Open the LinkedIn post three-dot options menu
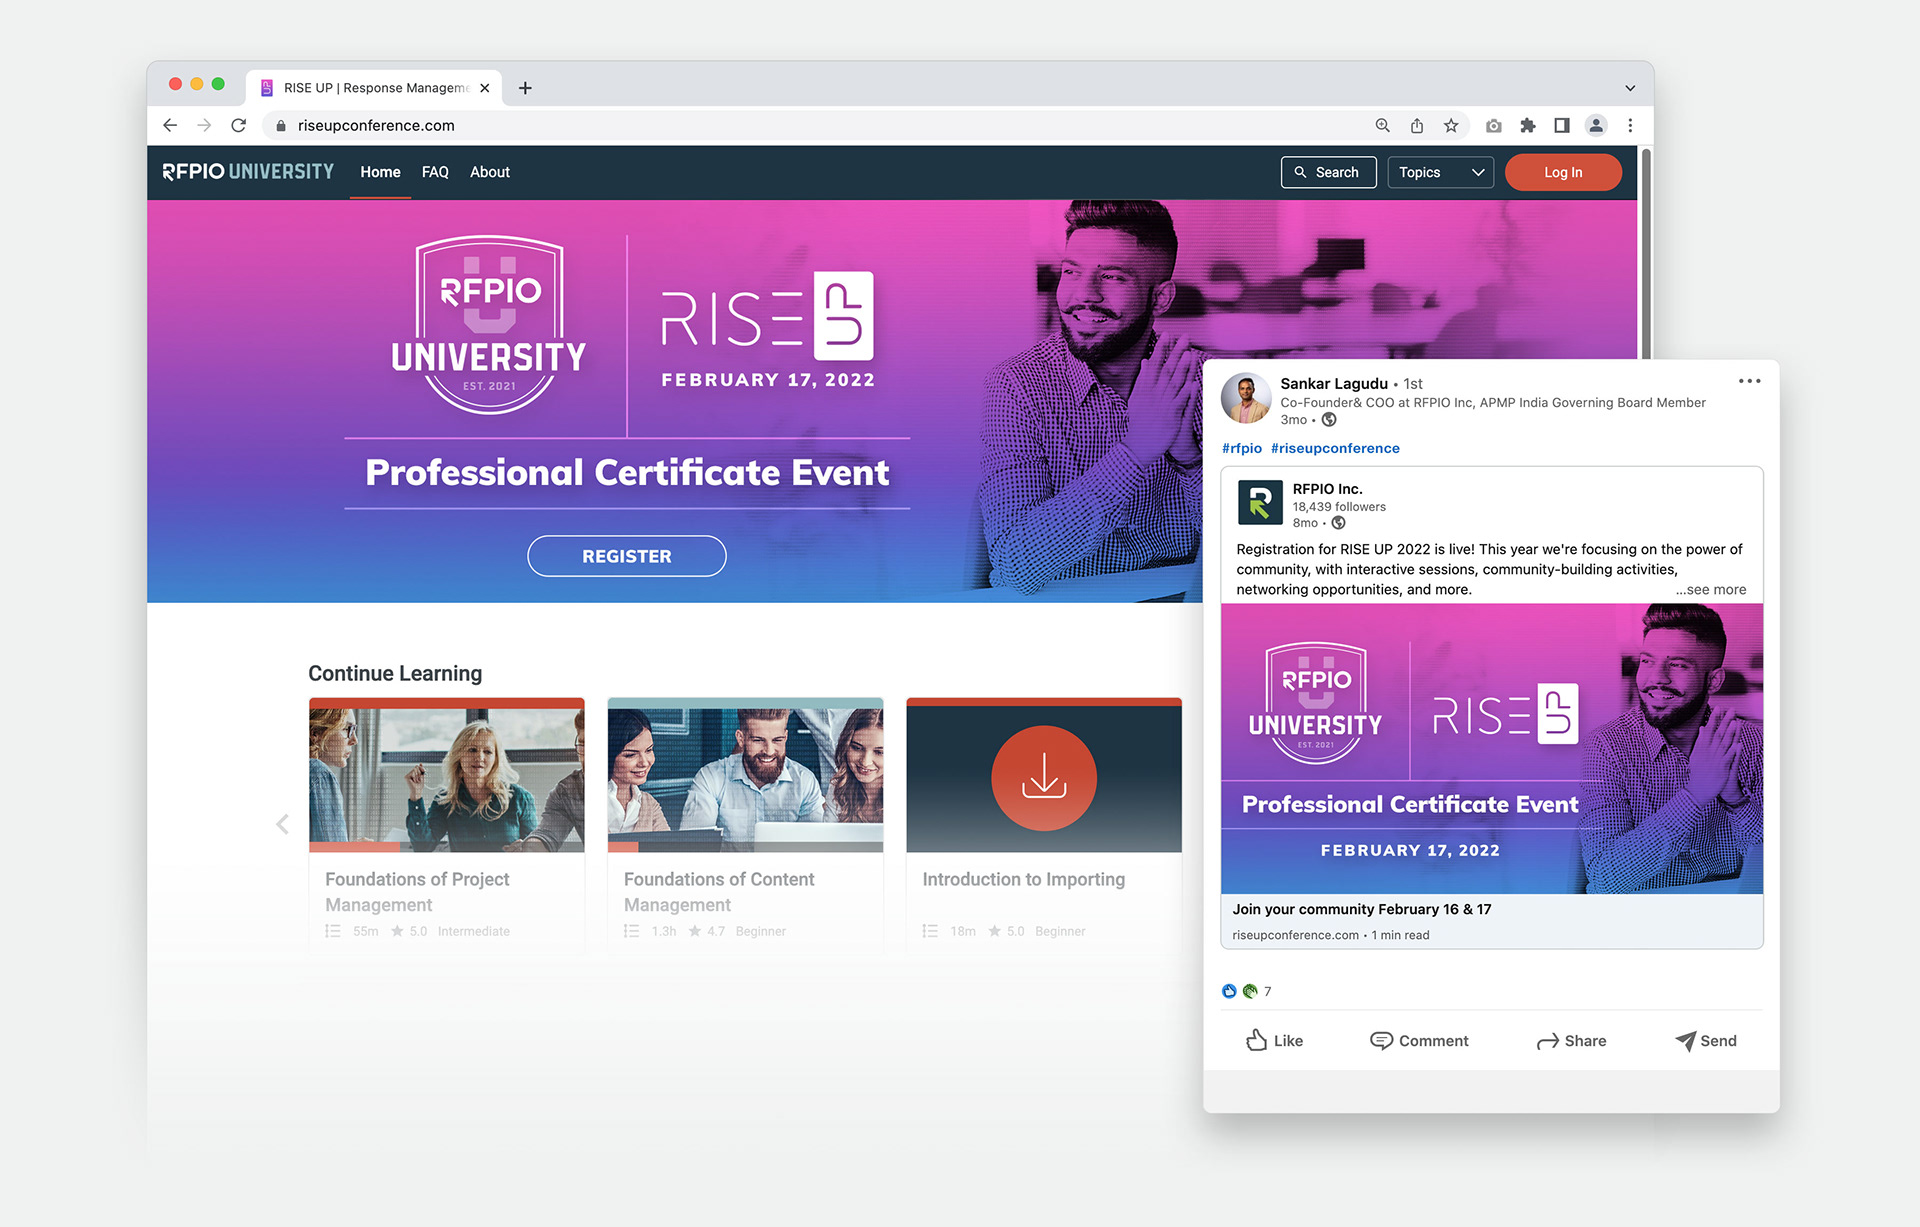1920x1227 pixels. pos(1749,381)
